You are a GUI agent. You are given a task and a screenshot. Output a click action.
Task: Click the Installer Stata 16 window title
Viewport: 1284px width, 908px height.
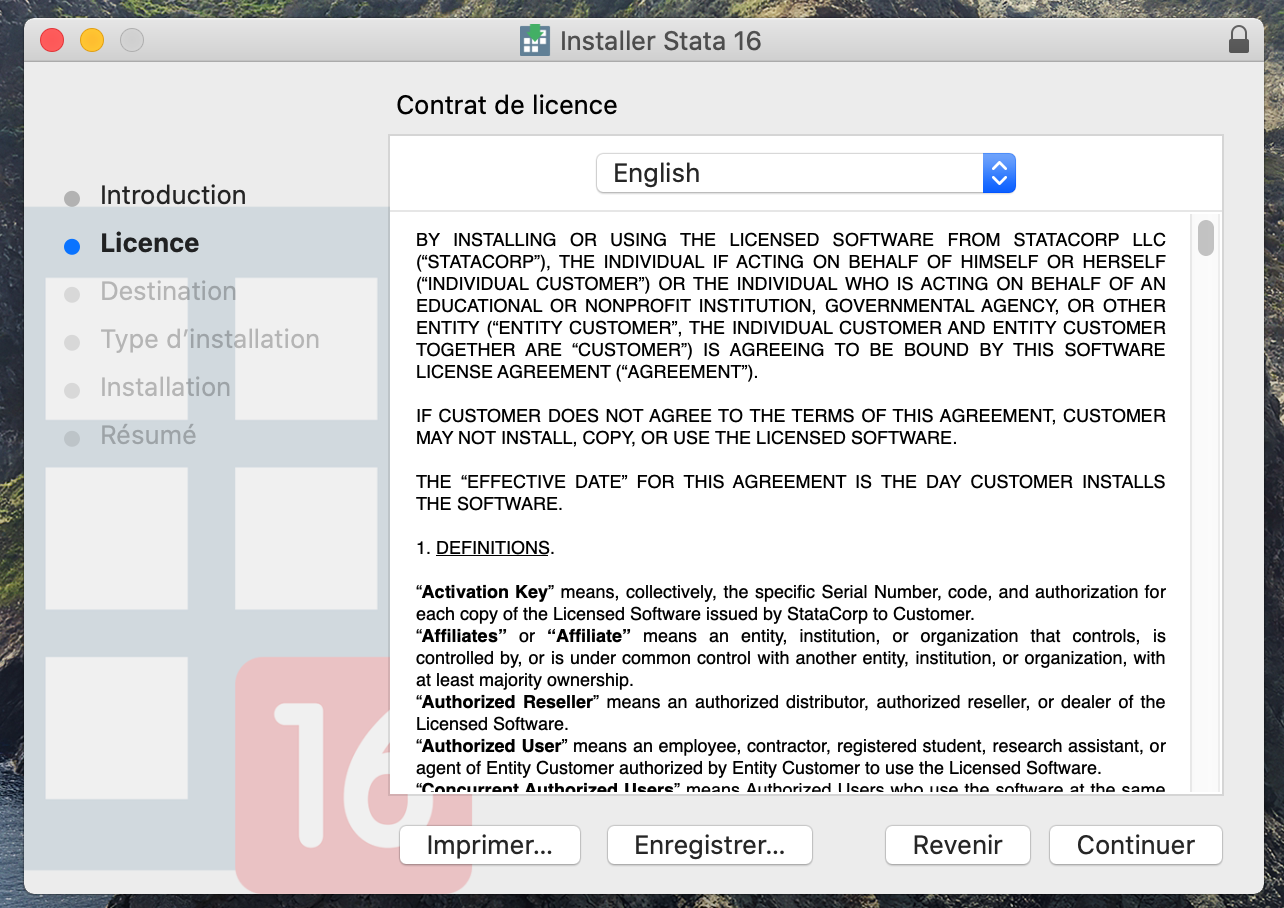pos(660,41)
